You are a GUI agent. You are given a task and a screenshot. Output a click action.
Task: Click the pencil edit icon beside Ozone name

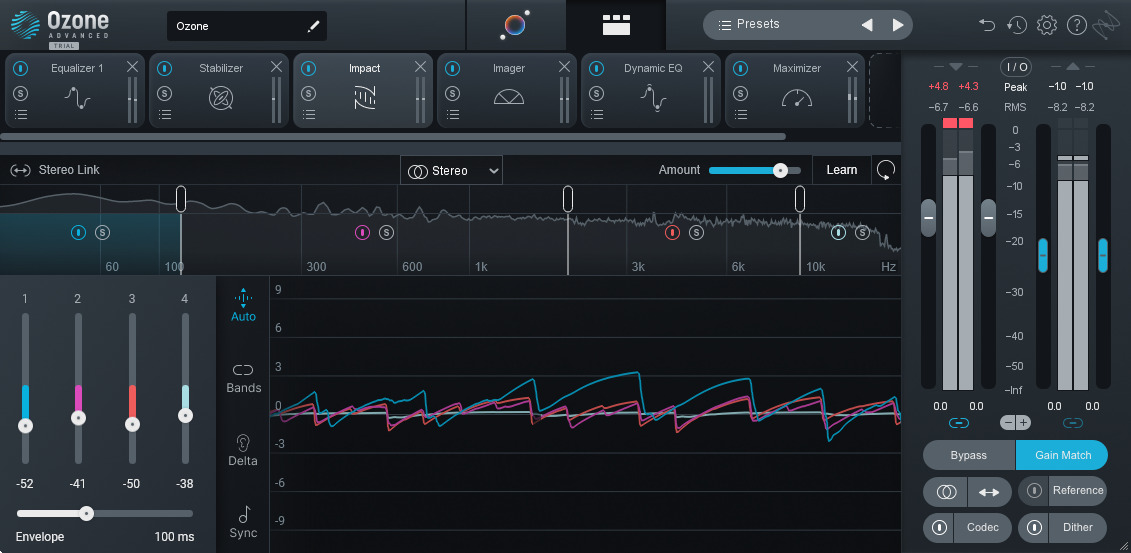pos(313,27)
